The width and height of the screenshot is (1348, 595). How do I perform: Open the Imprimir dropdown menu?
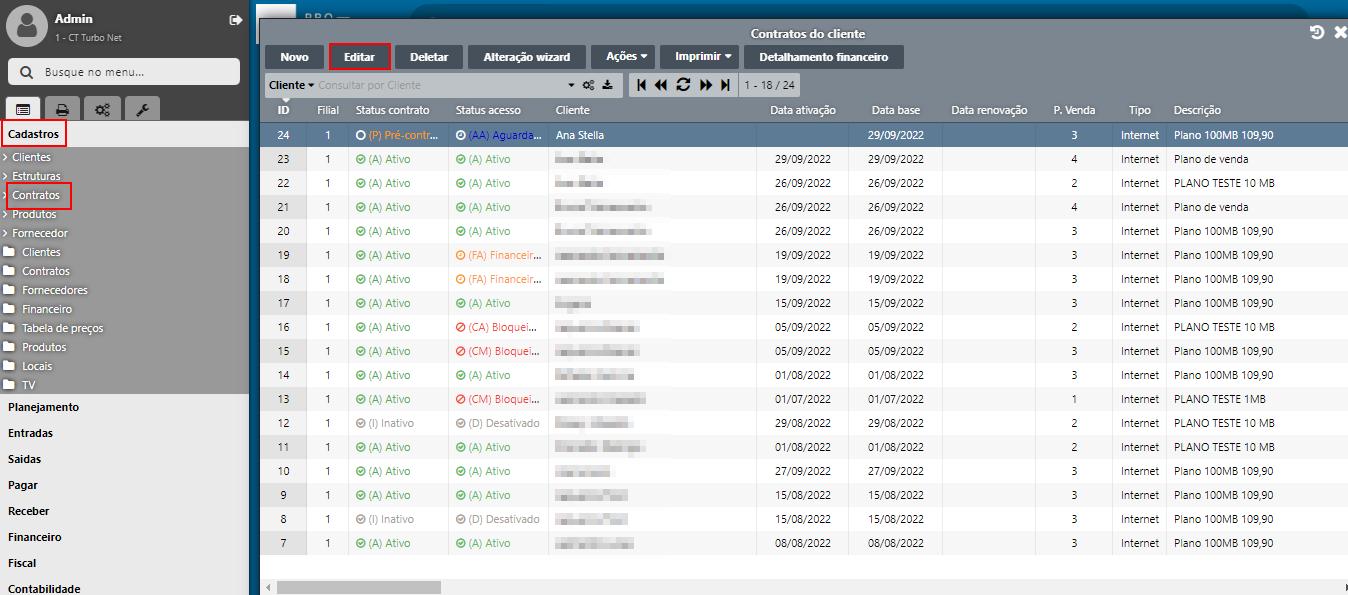702,57
